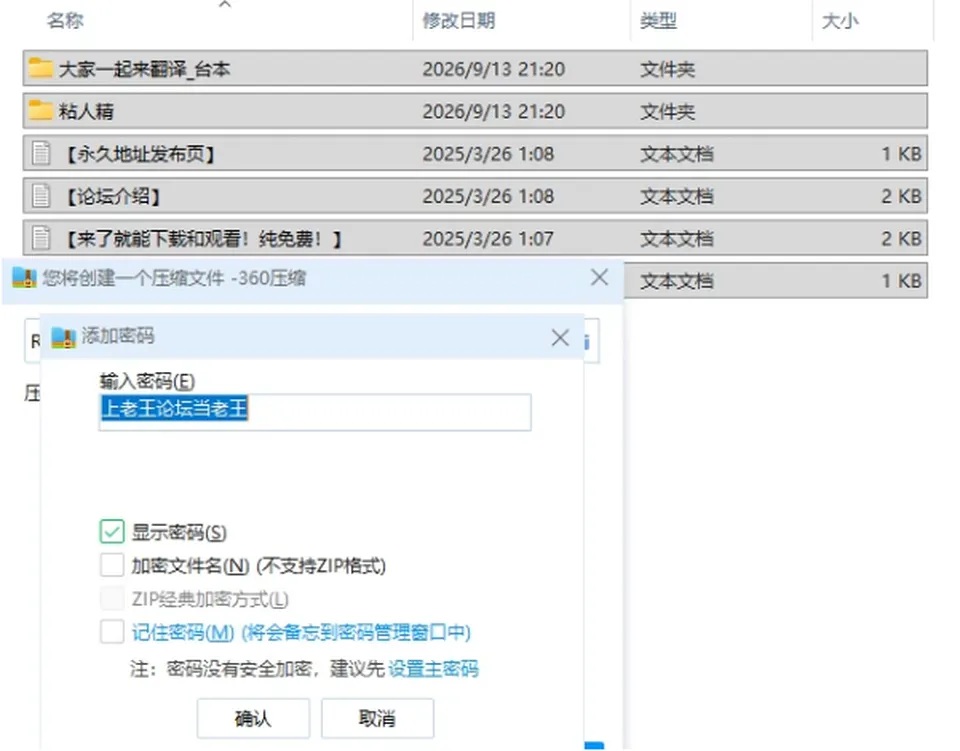Select the 大家一起来翻译_台本 folder name
This screenshot has width=960, height=751.
coord(144,69)
